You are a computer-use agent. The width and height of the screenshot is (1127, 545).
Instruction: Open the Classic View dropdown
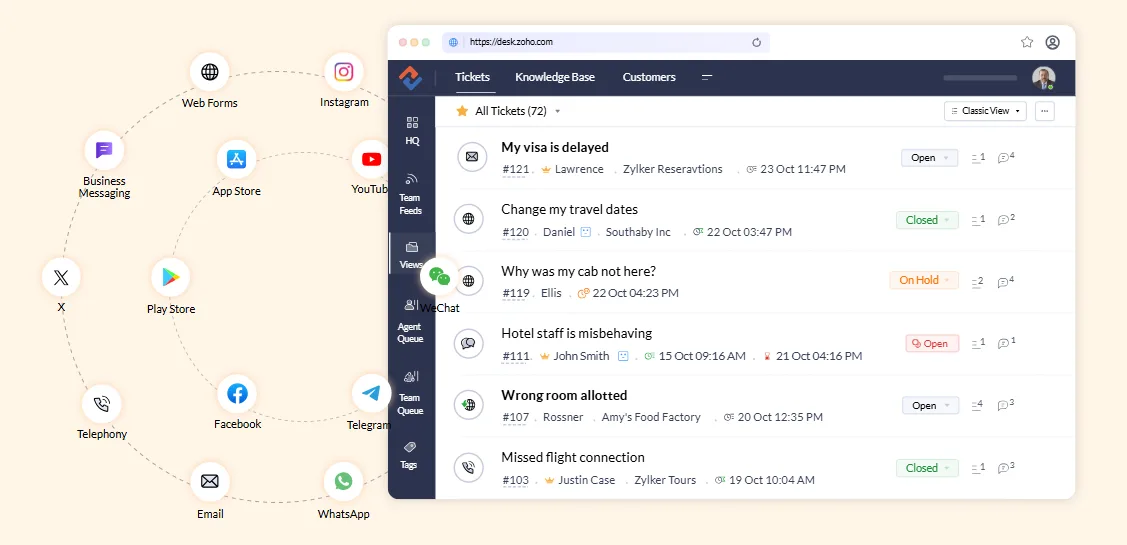tap(986, 111)
